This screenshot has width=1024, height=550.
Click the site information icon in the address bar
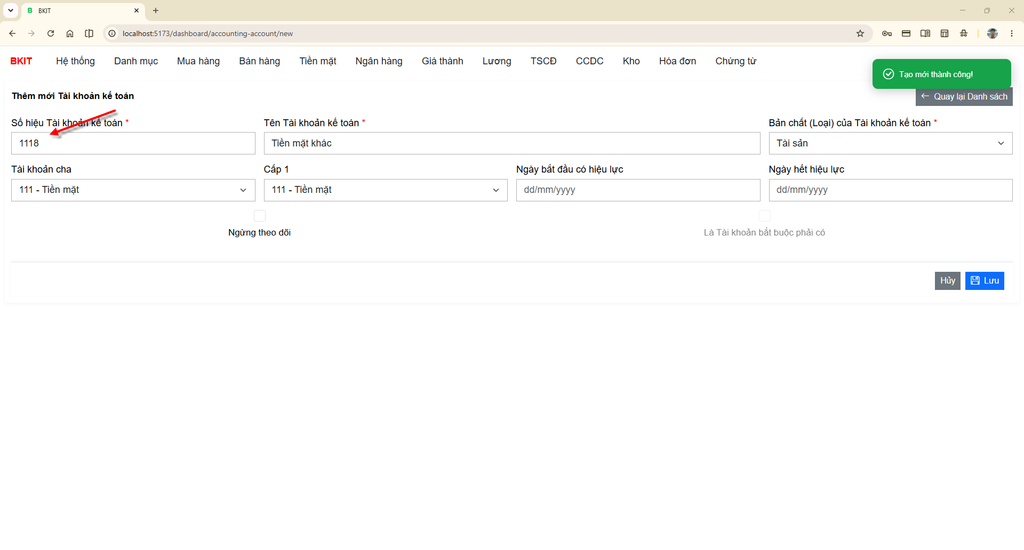[112, 33]
